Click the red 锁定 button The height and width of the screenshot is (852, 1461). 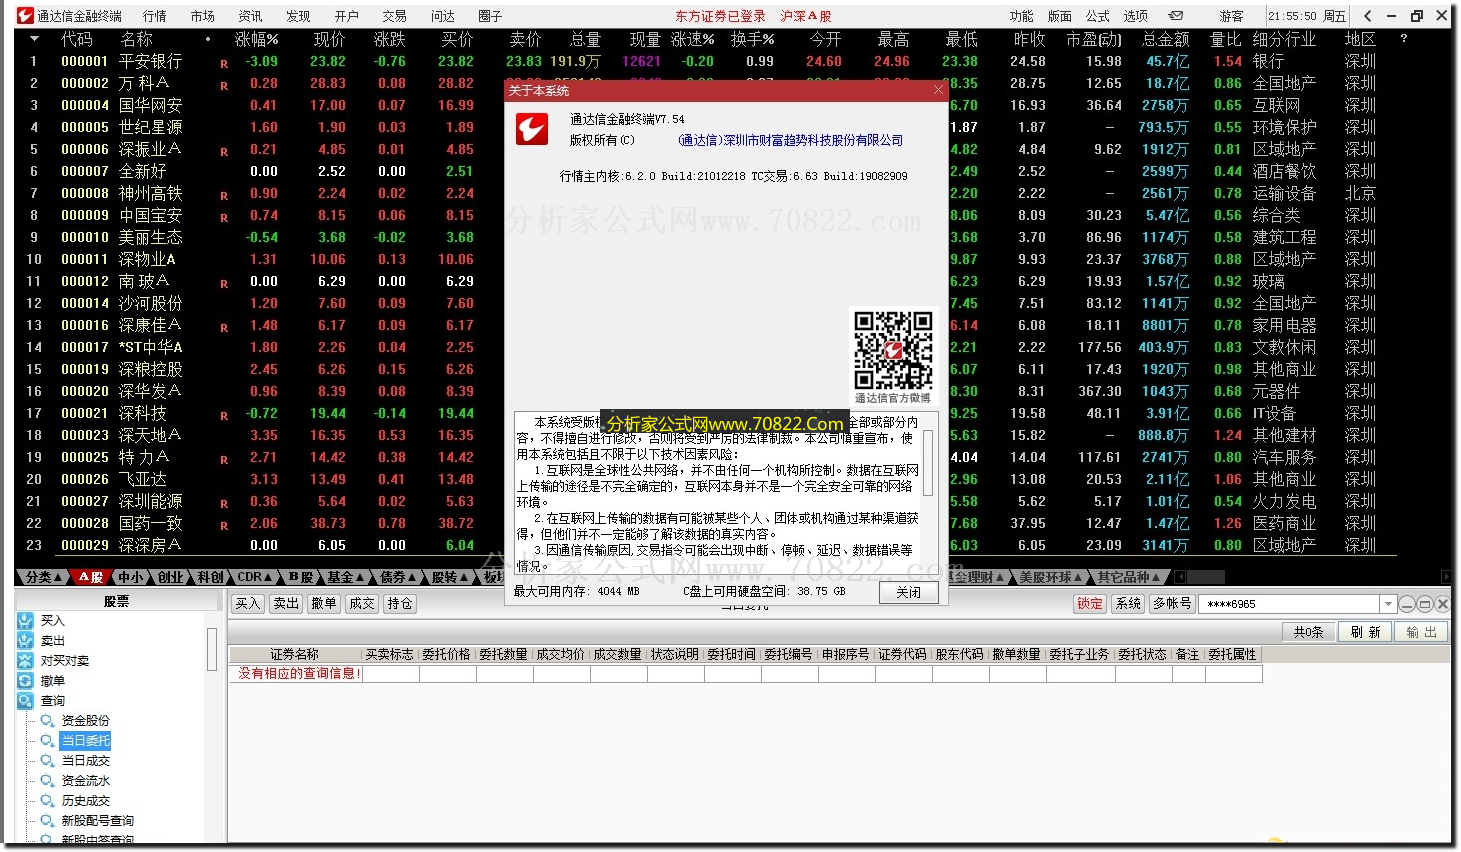(x=1090, y=604)
